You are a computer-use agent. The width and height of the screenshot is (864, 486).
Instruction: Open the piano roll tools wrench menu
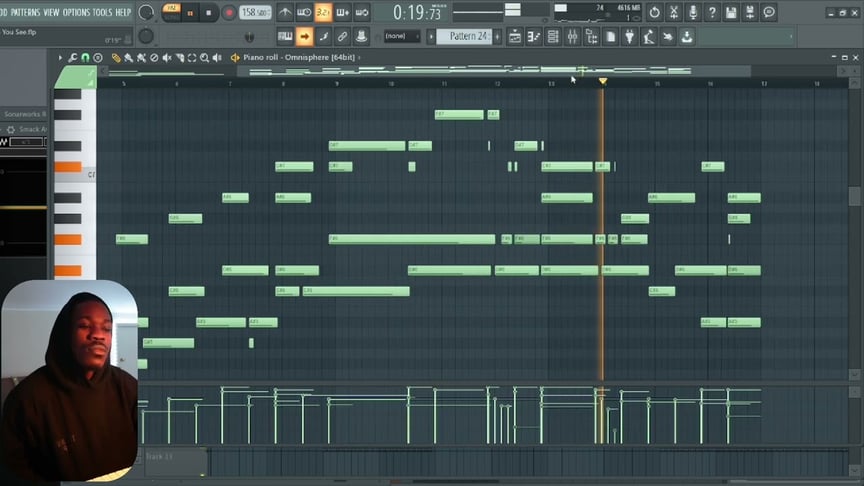tap(72, 57)
